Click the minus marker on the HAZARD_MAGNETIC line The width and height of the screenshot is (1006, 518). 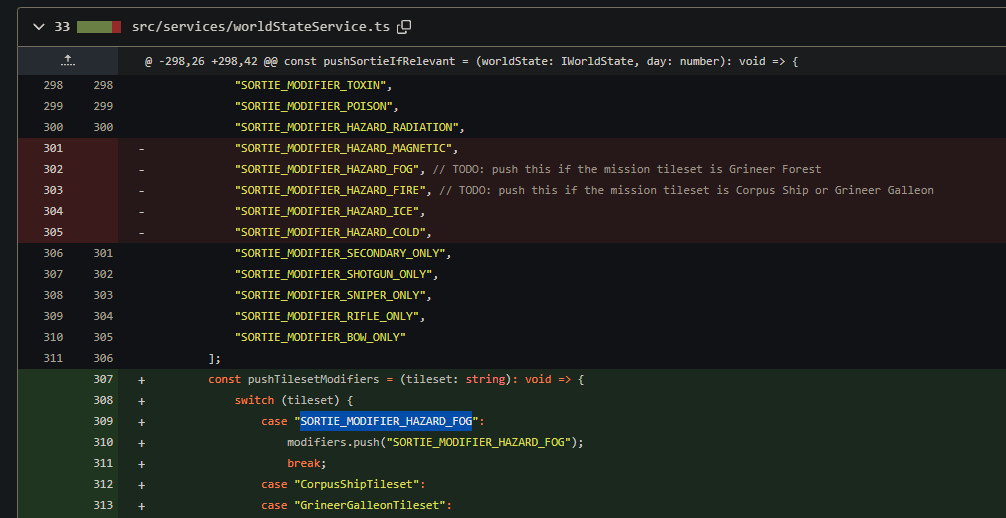pos(141,148)
